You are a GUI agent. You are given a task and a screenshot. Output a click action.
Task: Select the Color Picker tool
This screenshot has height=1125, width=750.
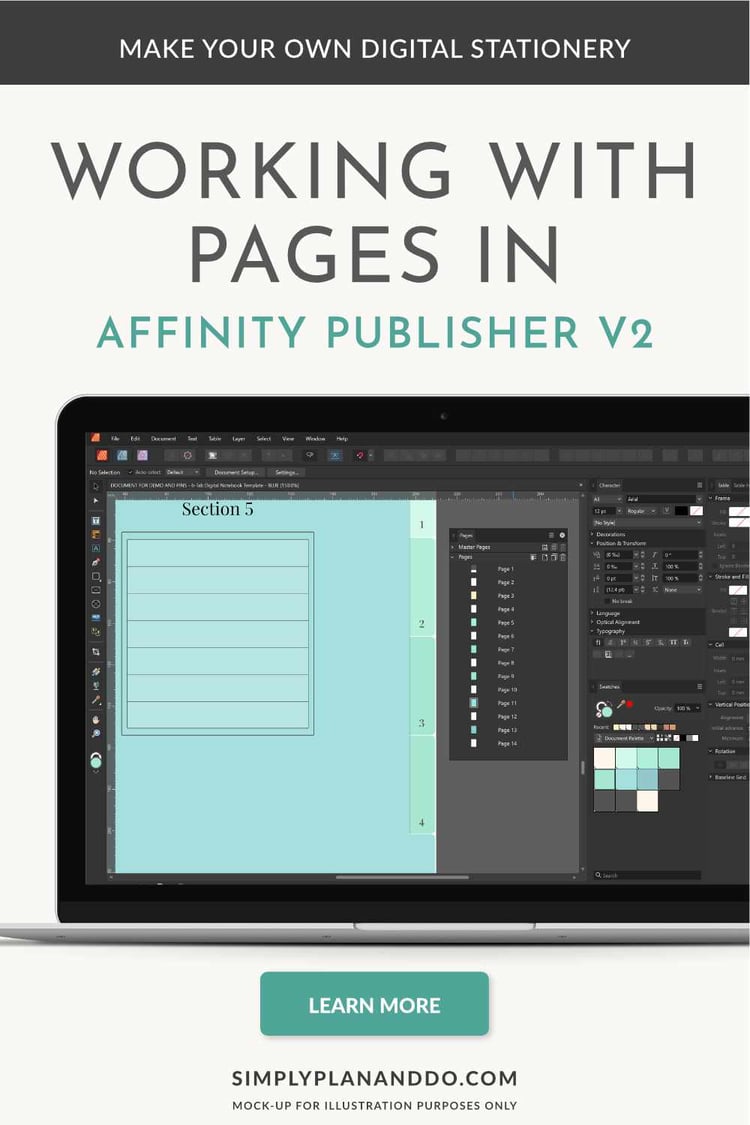[95, 700]
